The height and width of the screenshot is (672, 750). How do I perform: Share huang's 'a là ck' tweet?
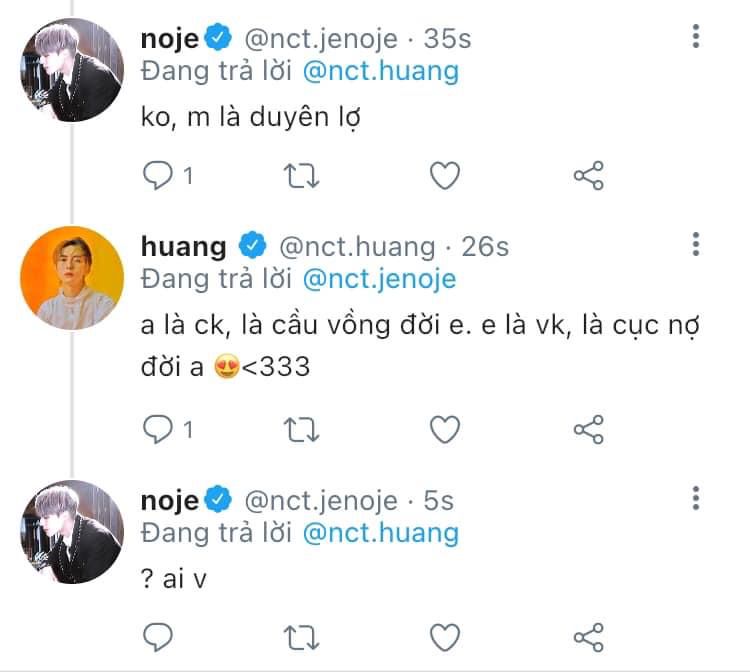point(589,430)
